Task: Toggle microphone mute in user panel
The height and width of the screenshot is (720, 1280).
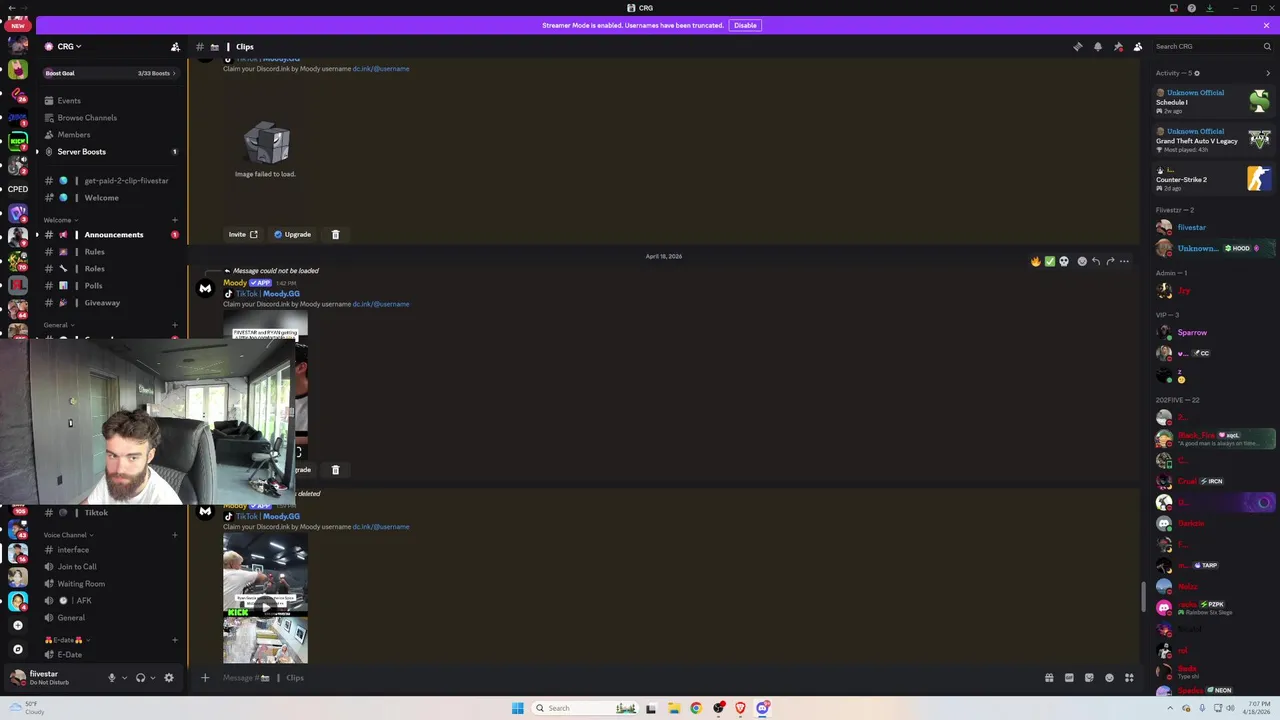Action: tap(112, 678)
